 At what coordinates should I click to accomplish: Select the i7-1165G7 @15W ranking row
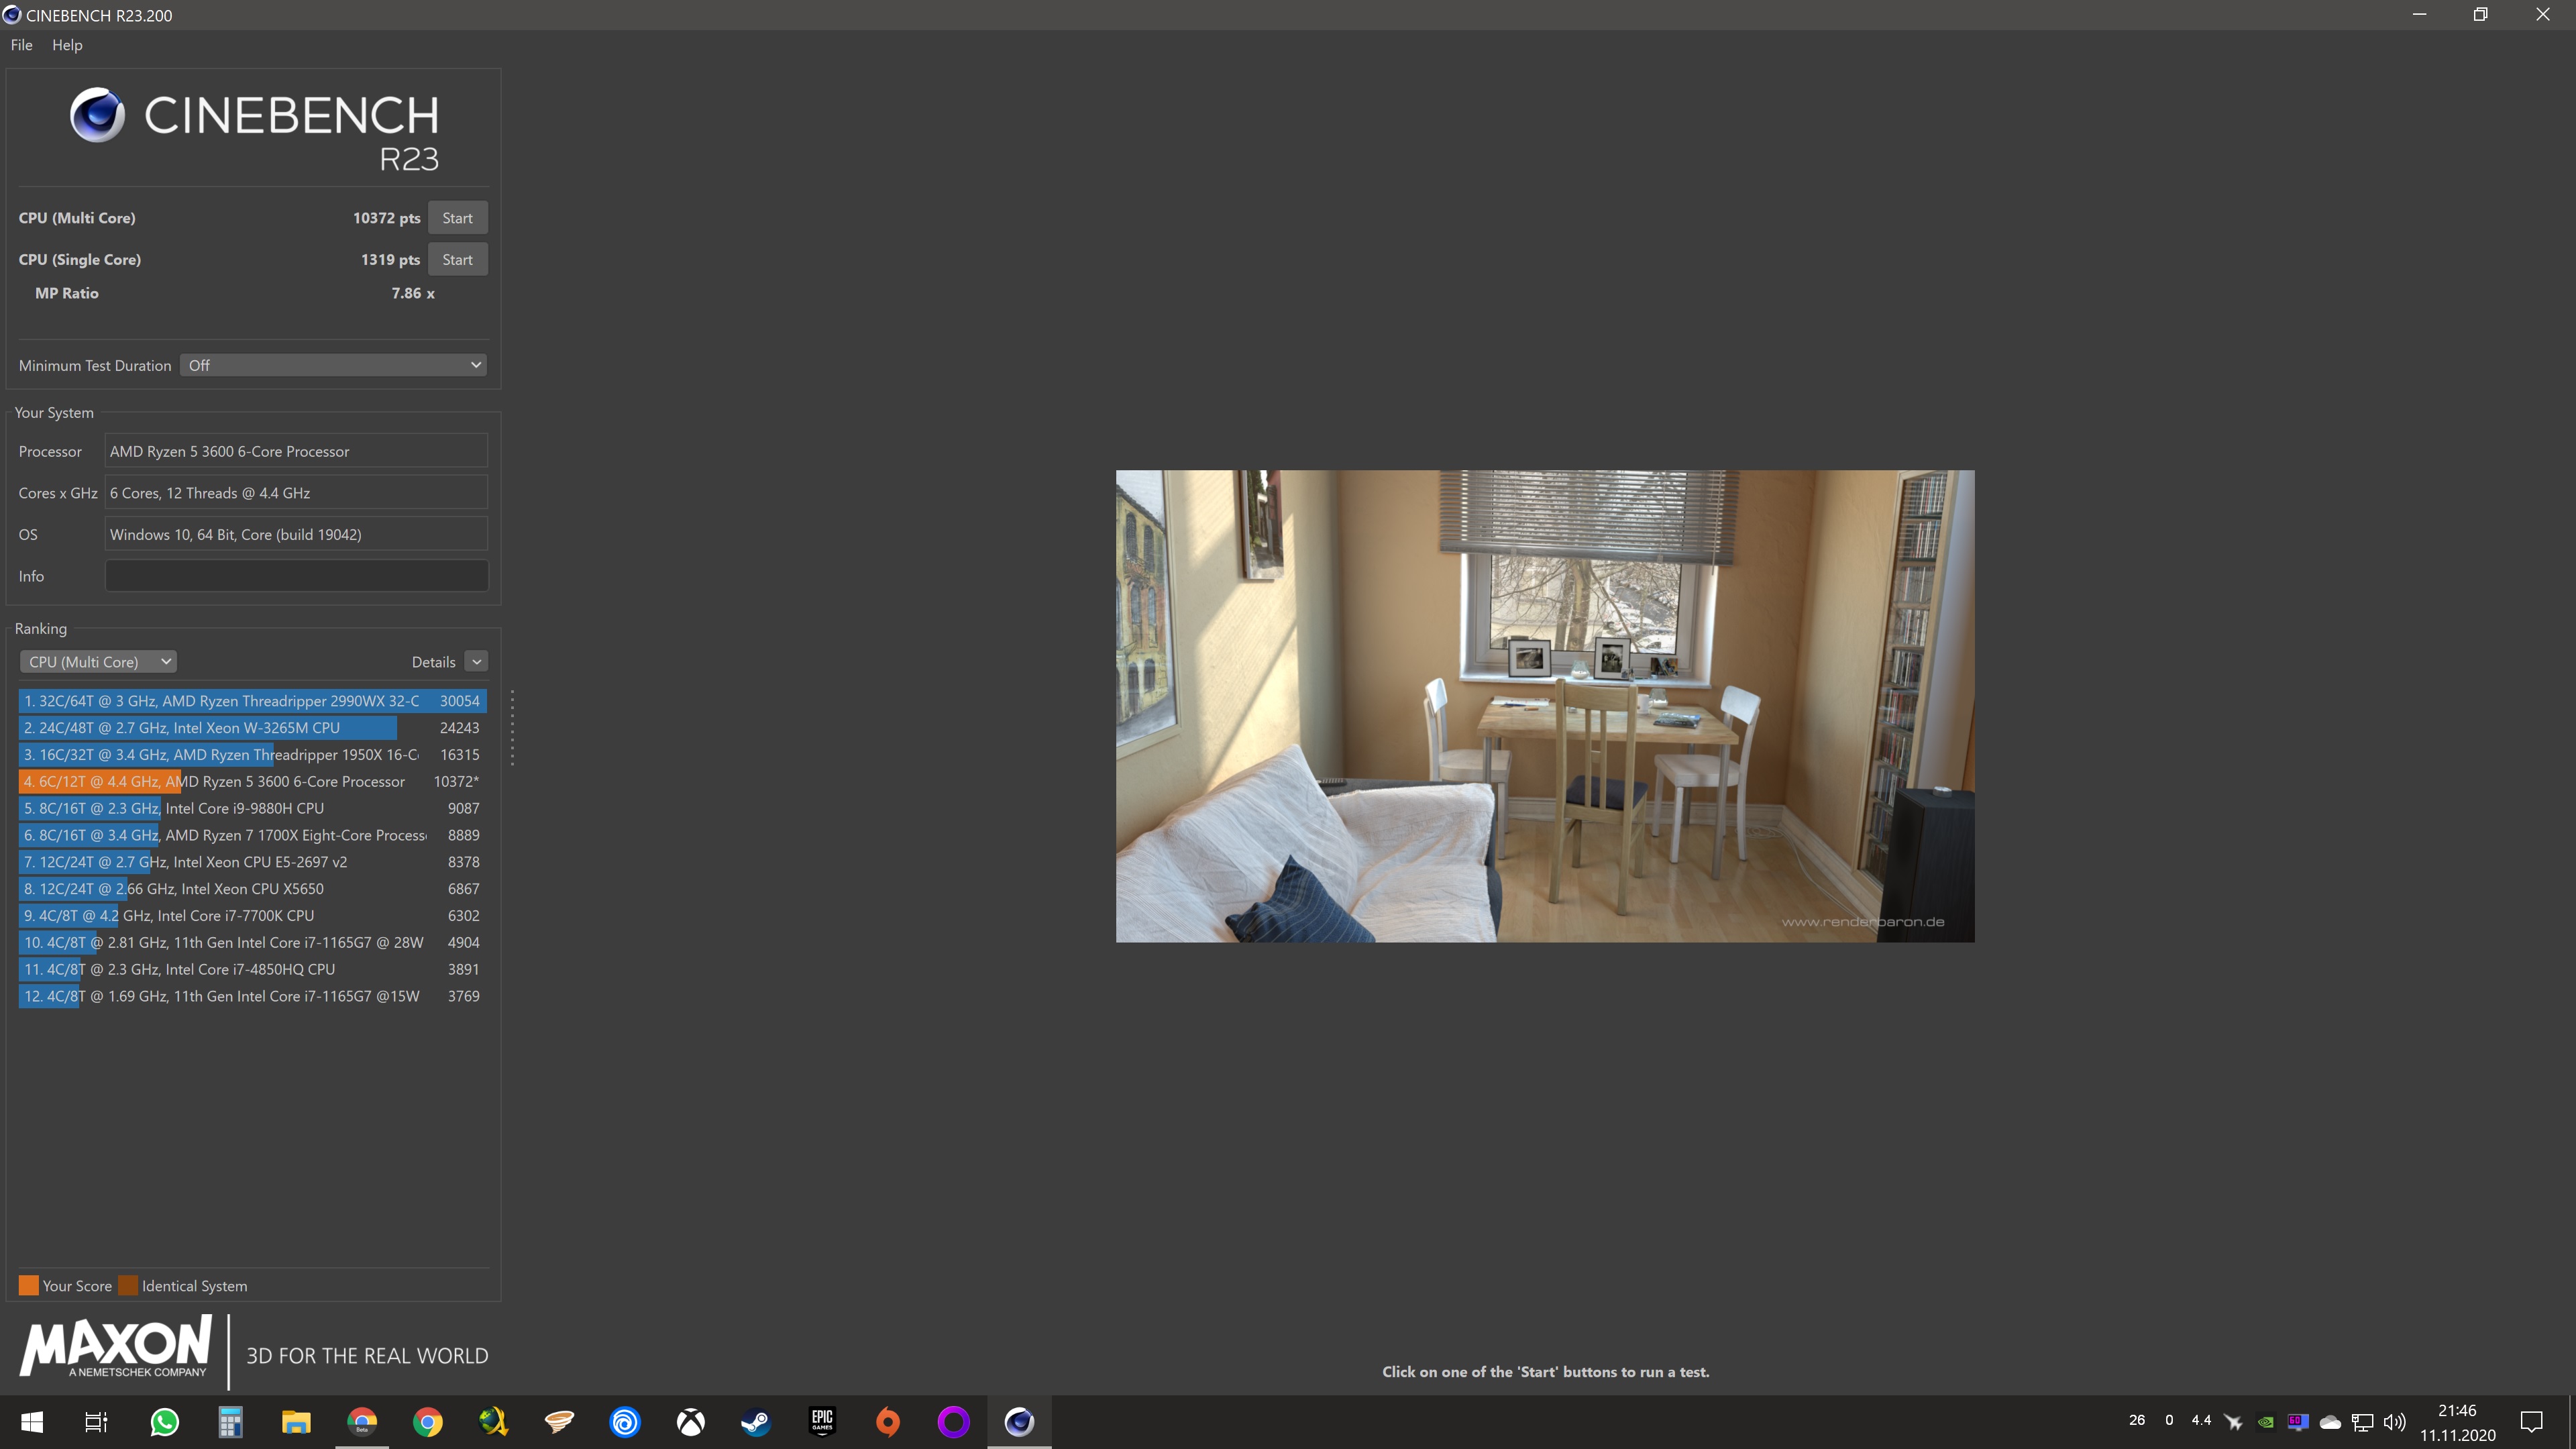pos(252,996)
